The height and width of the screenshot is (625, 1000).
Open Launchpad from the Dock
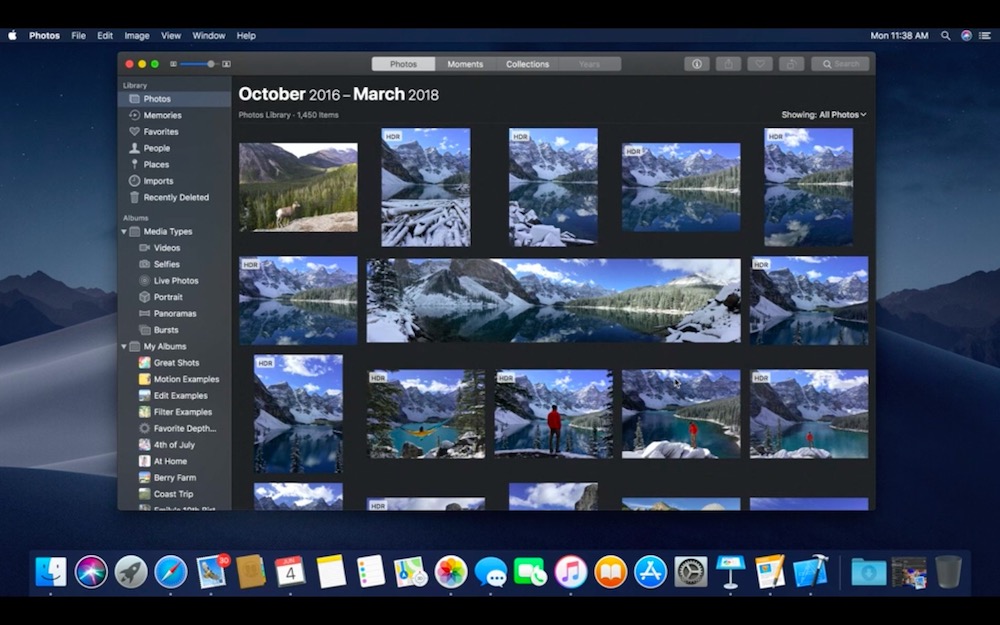[x=131, y=571]
